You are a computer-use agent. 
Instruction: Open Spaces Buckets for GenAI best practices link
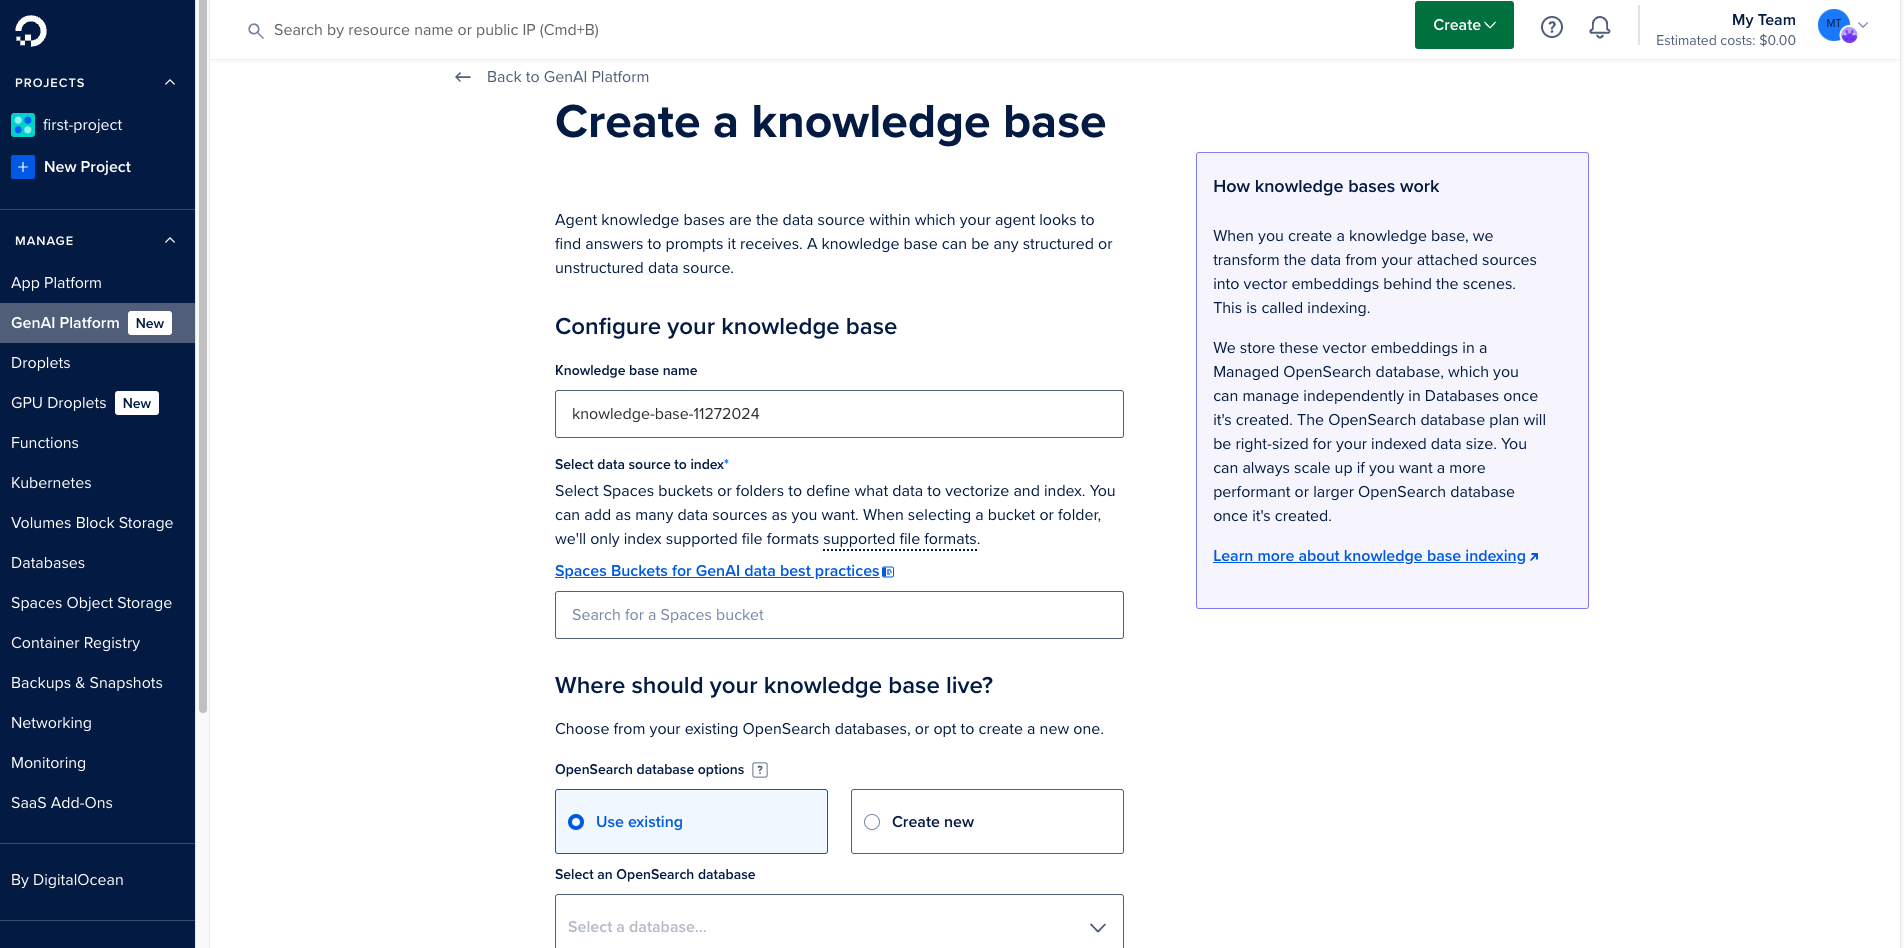tap(717, 571)
